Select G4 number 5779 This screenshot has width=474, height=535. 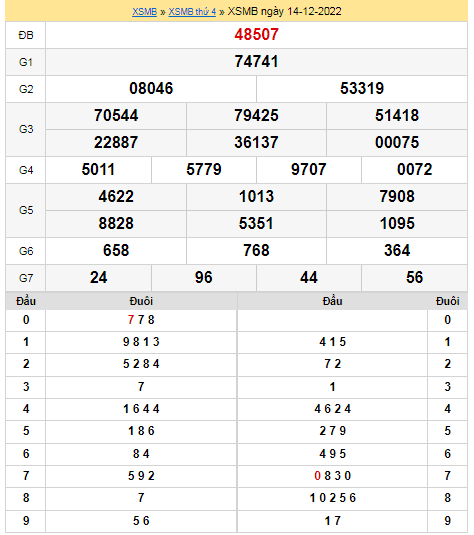(204, 170)
